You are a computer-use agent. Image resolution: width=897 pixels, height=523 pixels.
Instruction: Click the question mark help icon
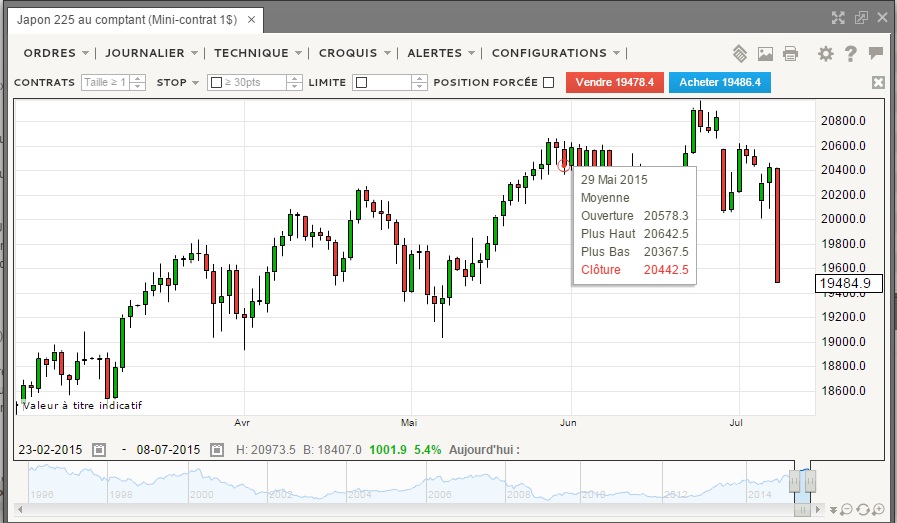click(x=851, y=54)
